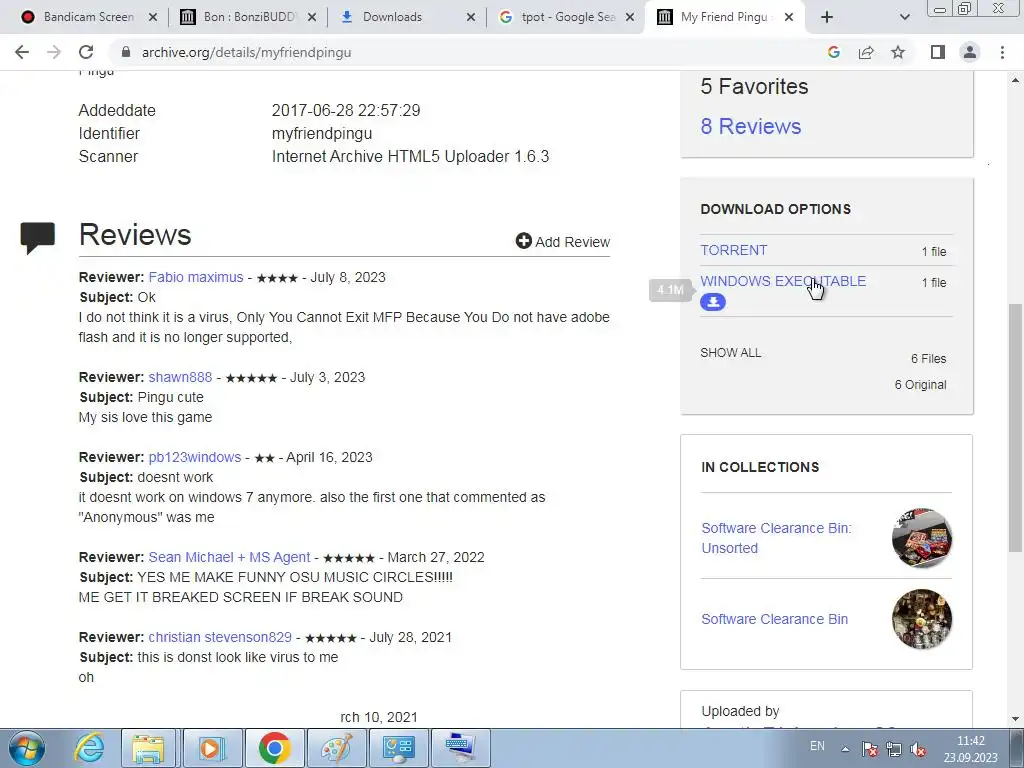The width and height of the screenshot is (1024, 768).
Task: Open Windows Media Player in taskbar
Action: point(212,748)
